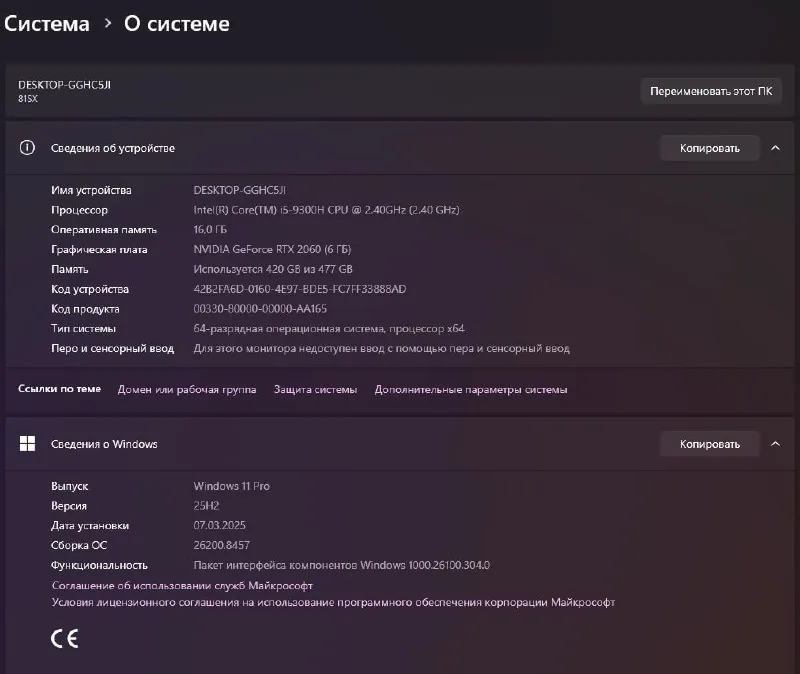Click the 64-разрядная операционная система value
This screenshot has width=800, height=674.
[x=329, y=329]
